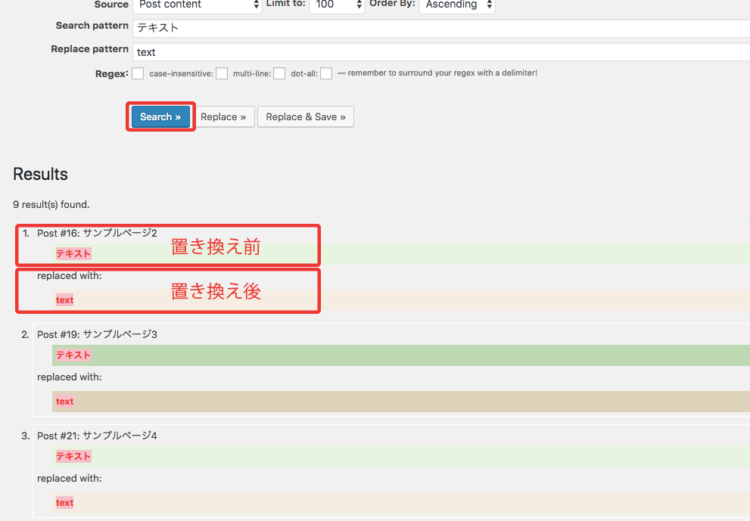Screen dimensions: 750x521
Task: Click highlighted テキスト match in Post #16
Action: pos(73,254)
